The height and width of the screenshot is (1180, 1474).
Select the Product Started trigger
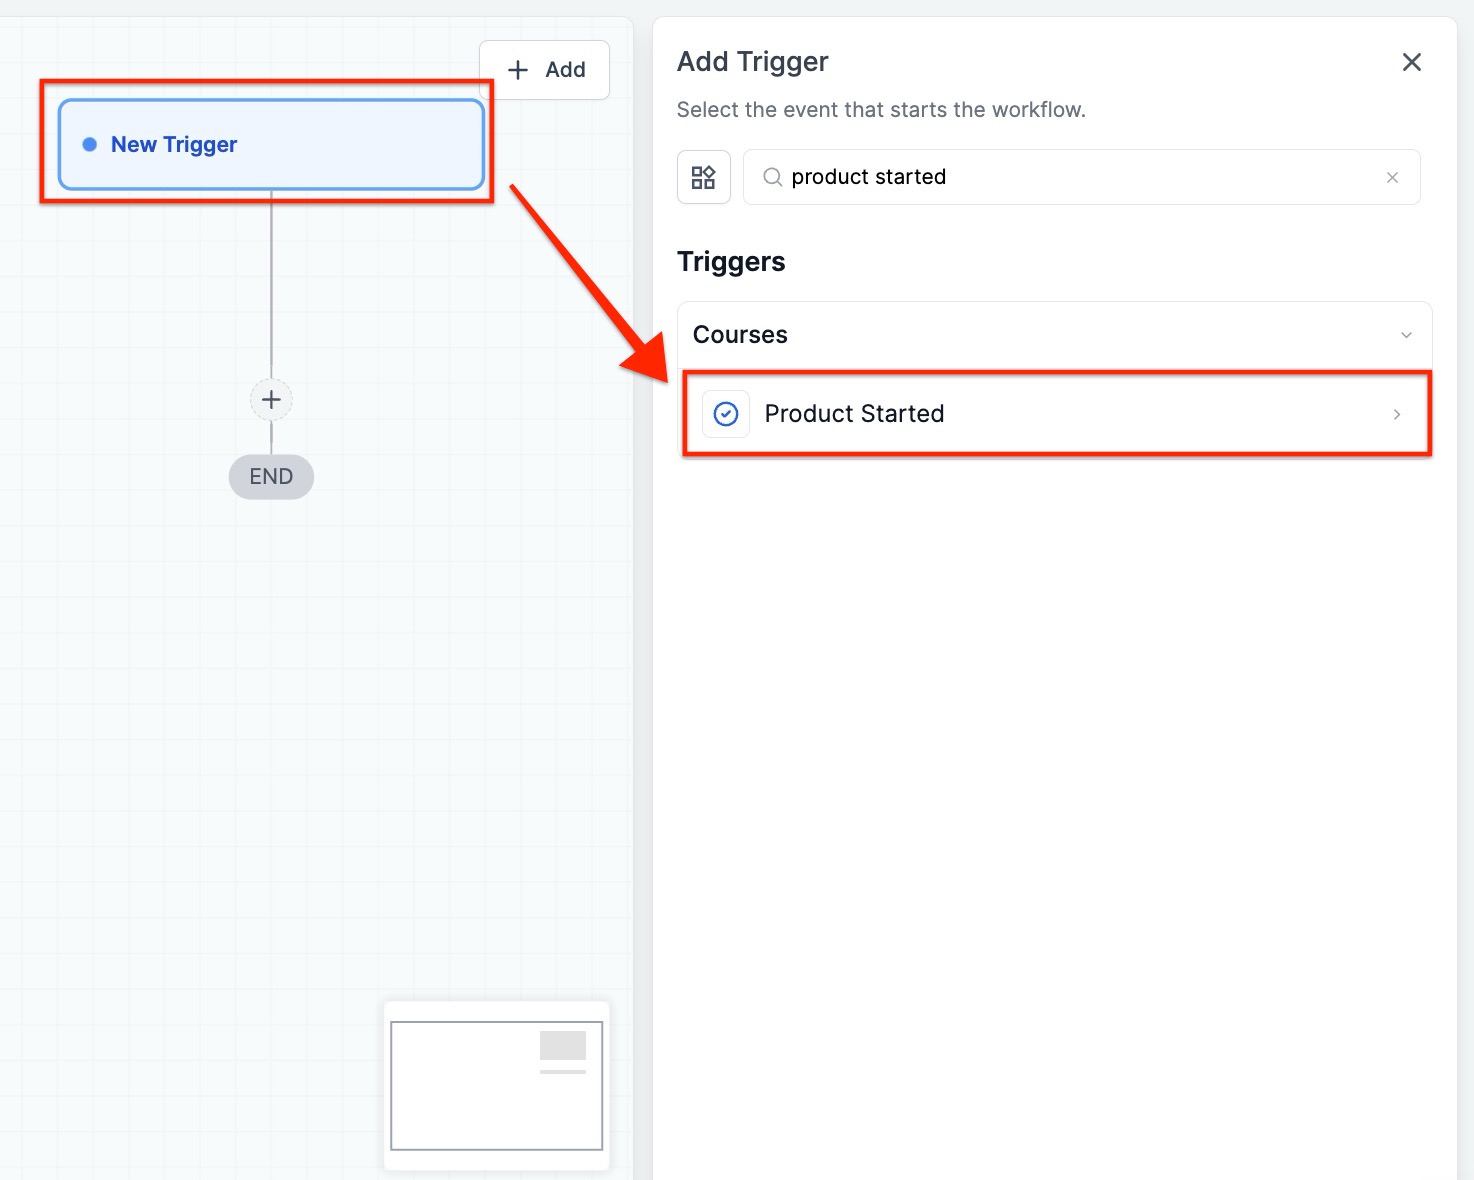pos(854,414)
